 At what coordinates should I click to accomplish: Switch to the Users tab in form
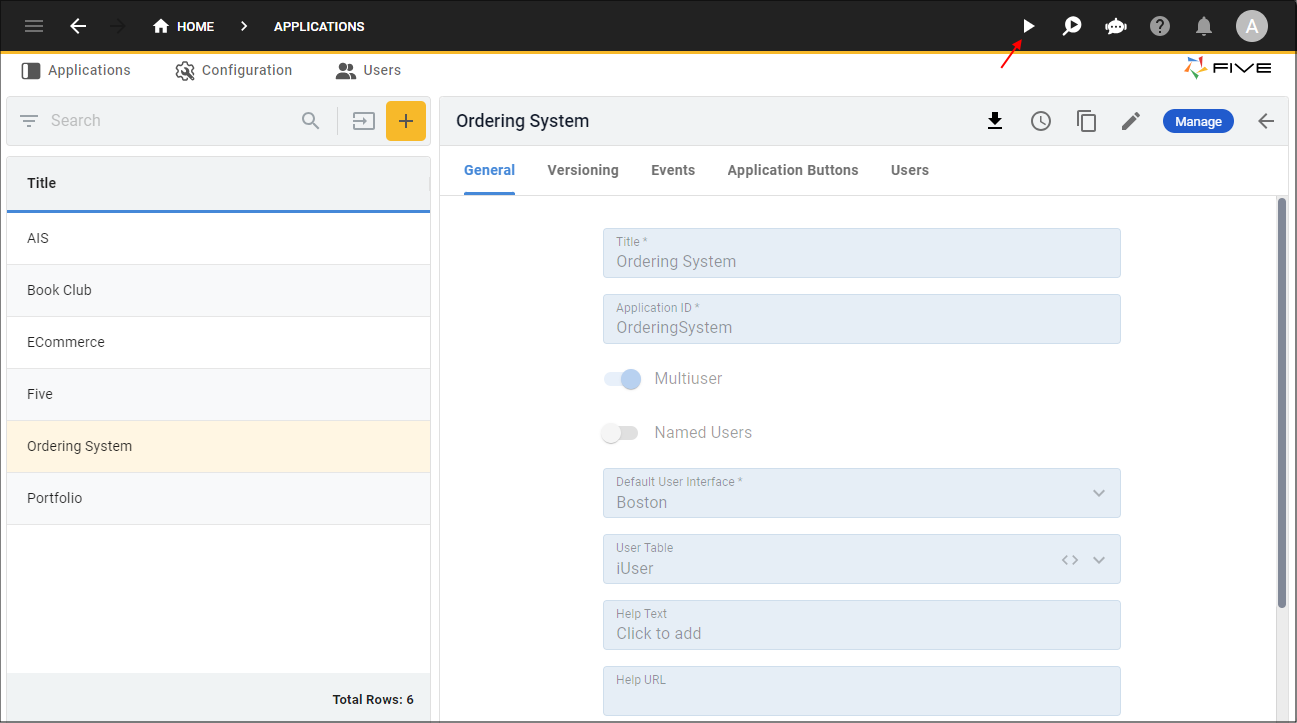(910, 171)
